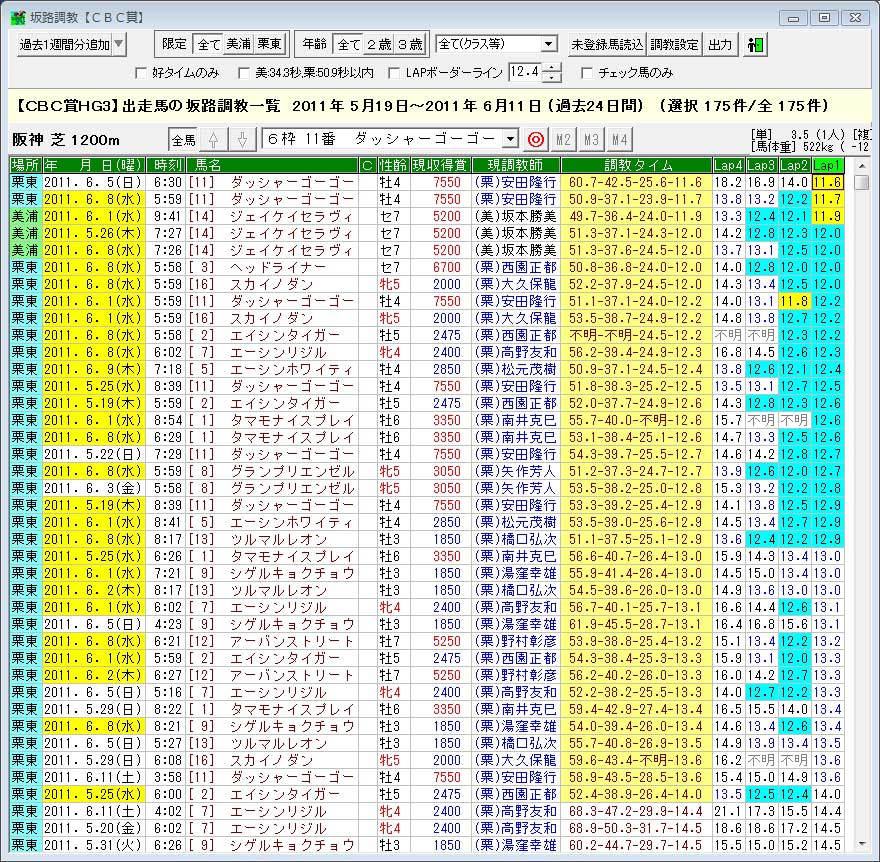
Task: Expand the horse selector showing ダッシャーゴーゴー
Action: (x=510, y=139)
